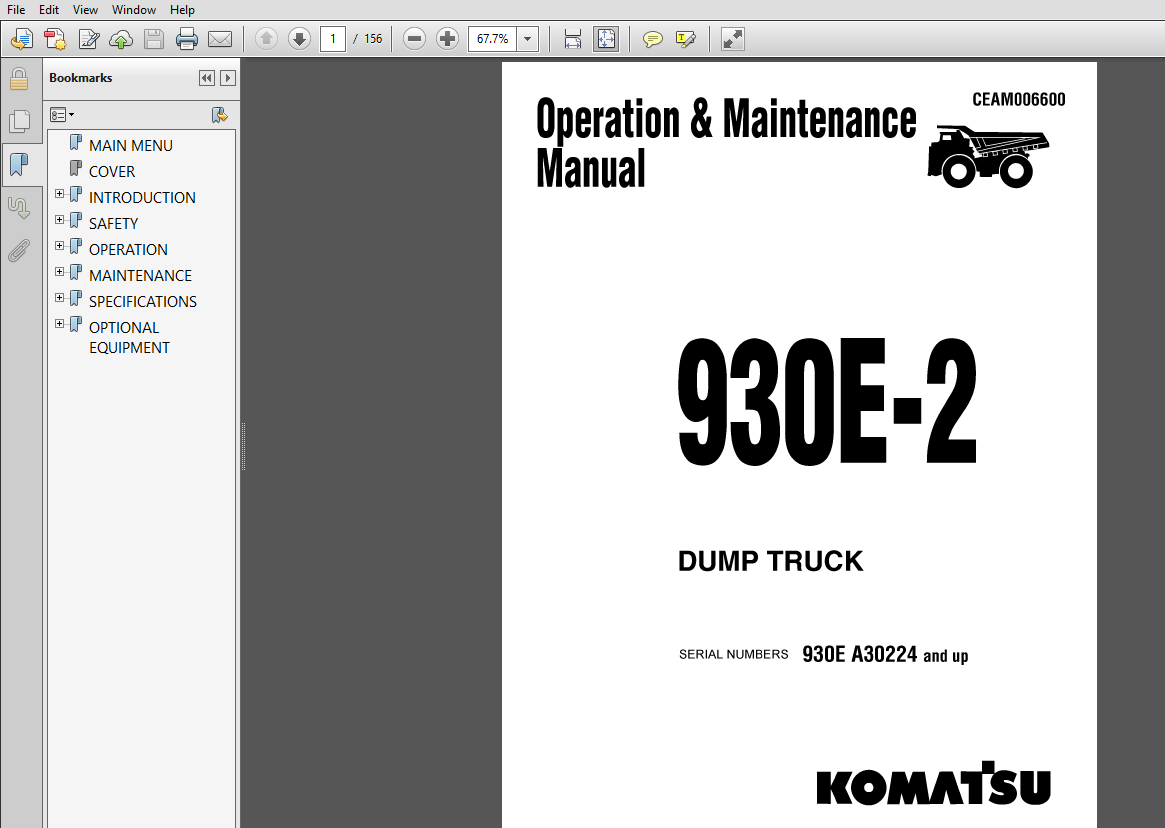Zoom in with the plus button
The height and width of the screenshot is (828, 1165).
(447, 39)
